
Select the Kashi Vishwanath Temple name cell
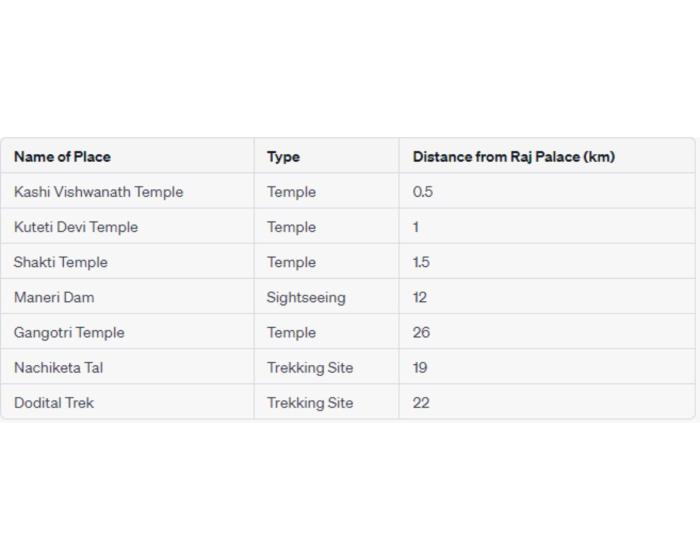[x=98, y=192]
